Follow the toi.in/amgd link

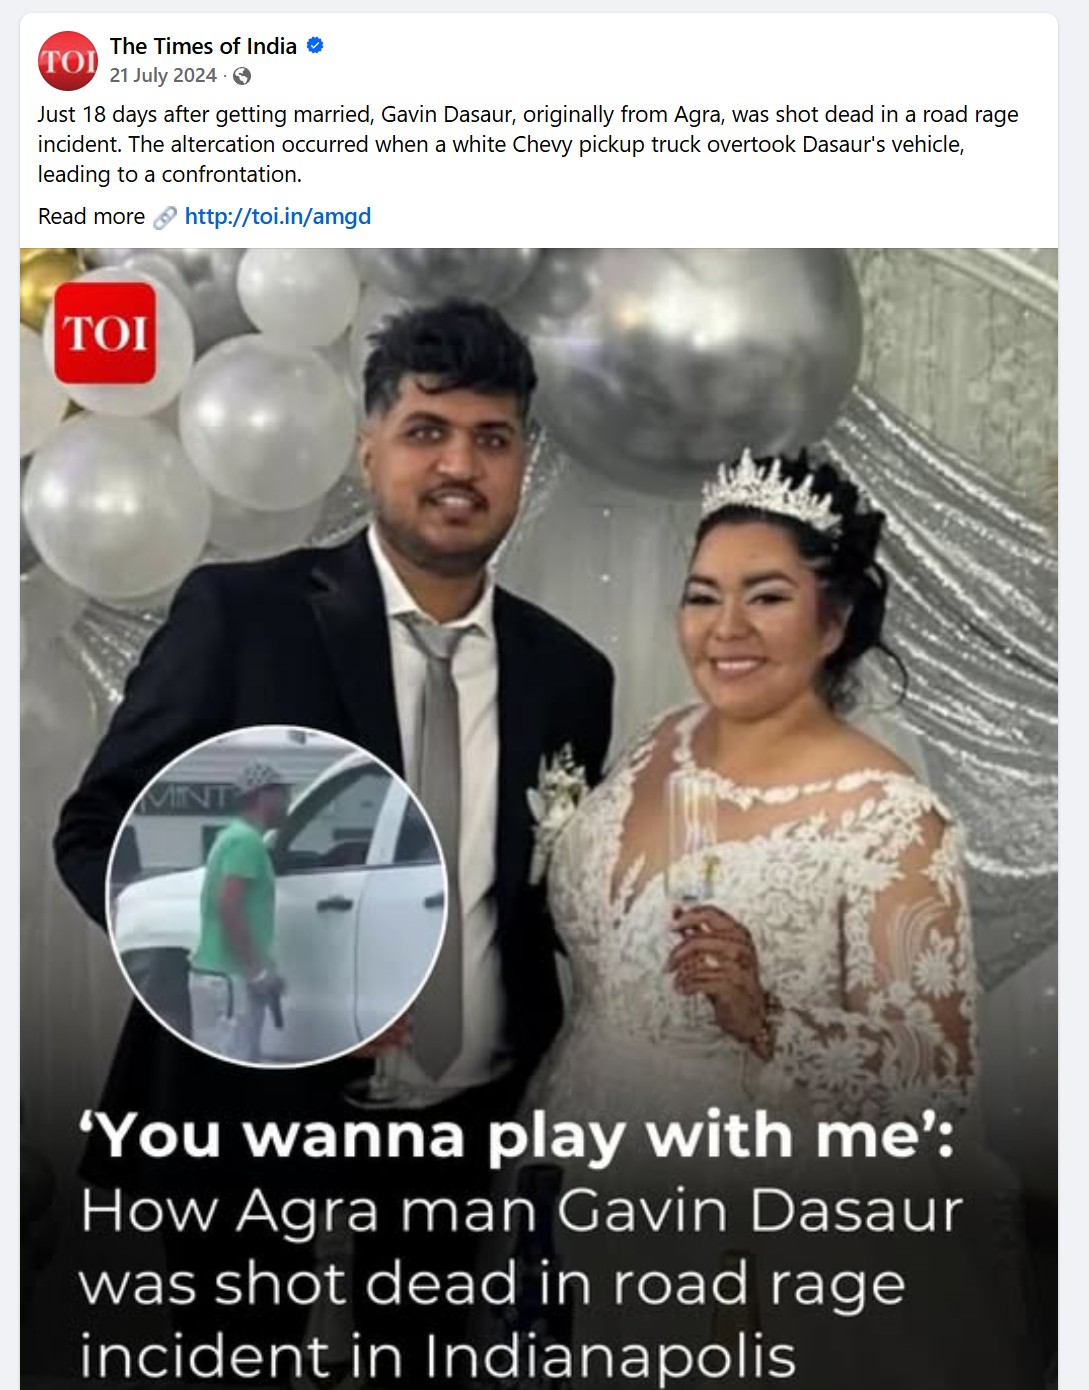click(278, 217)
